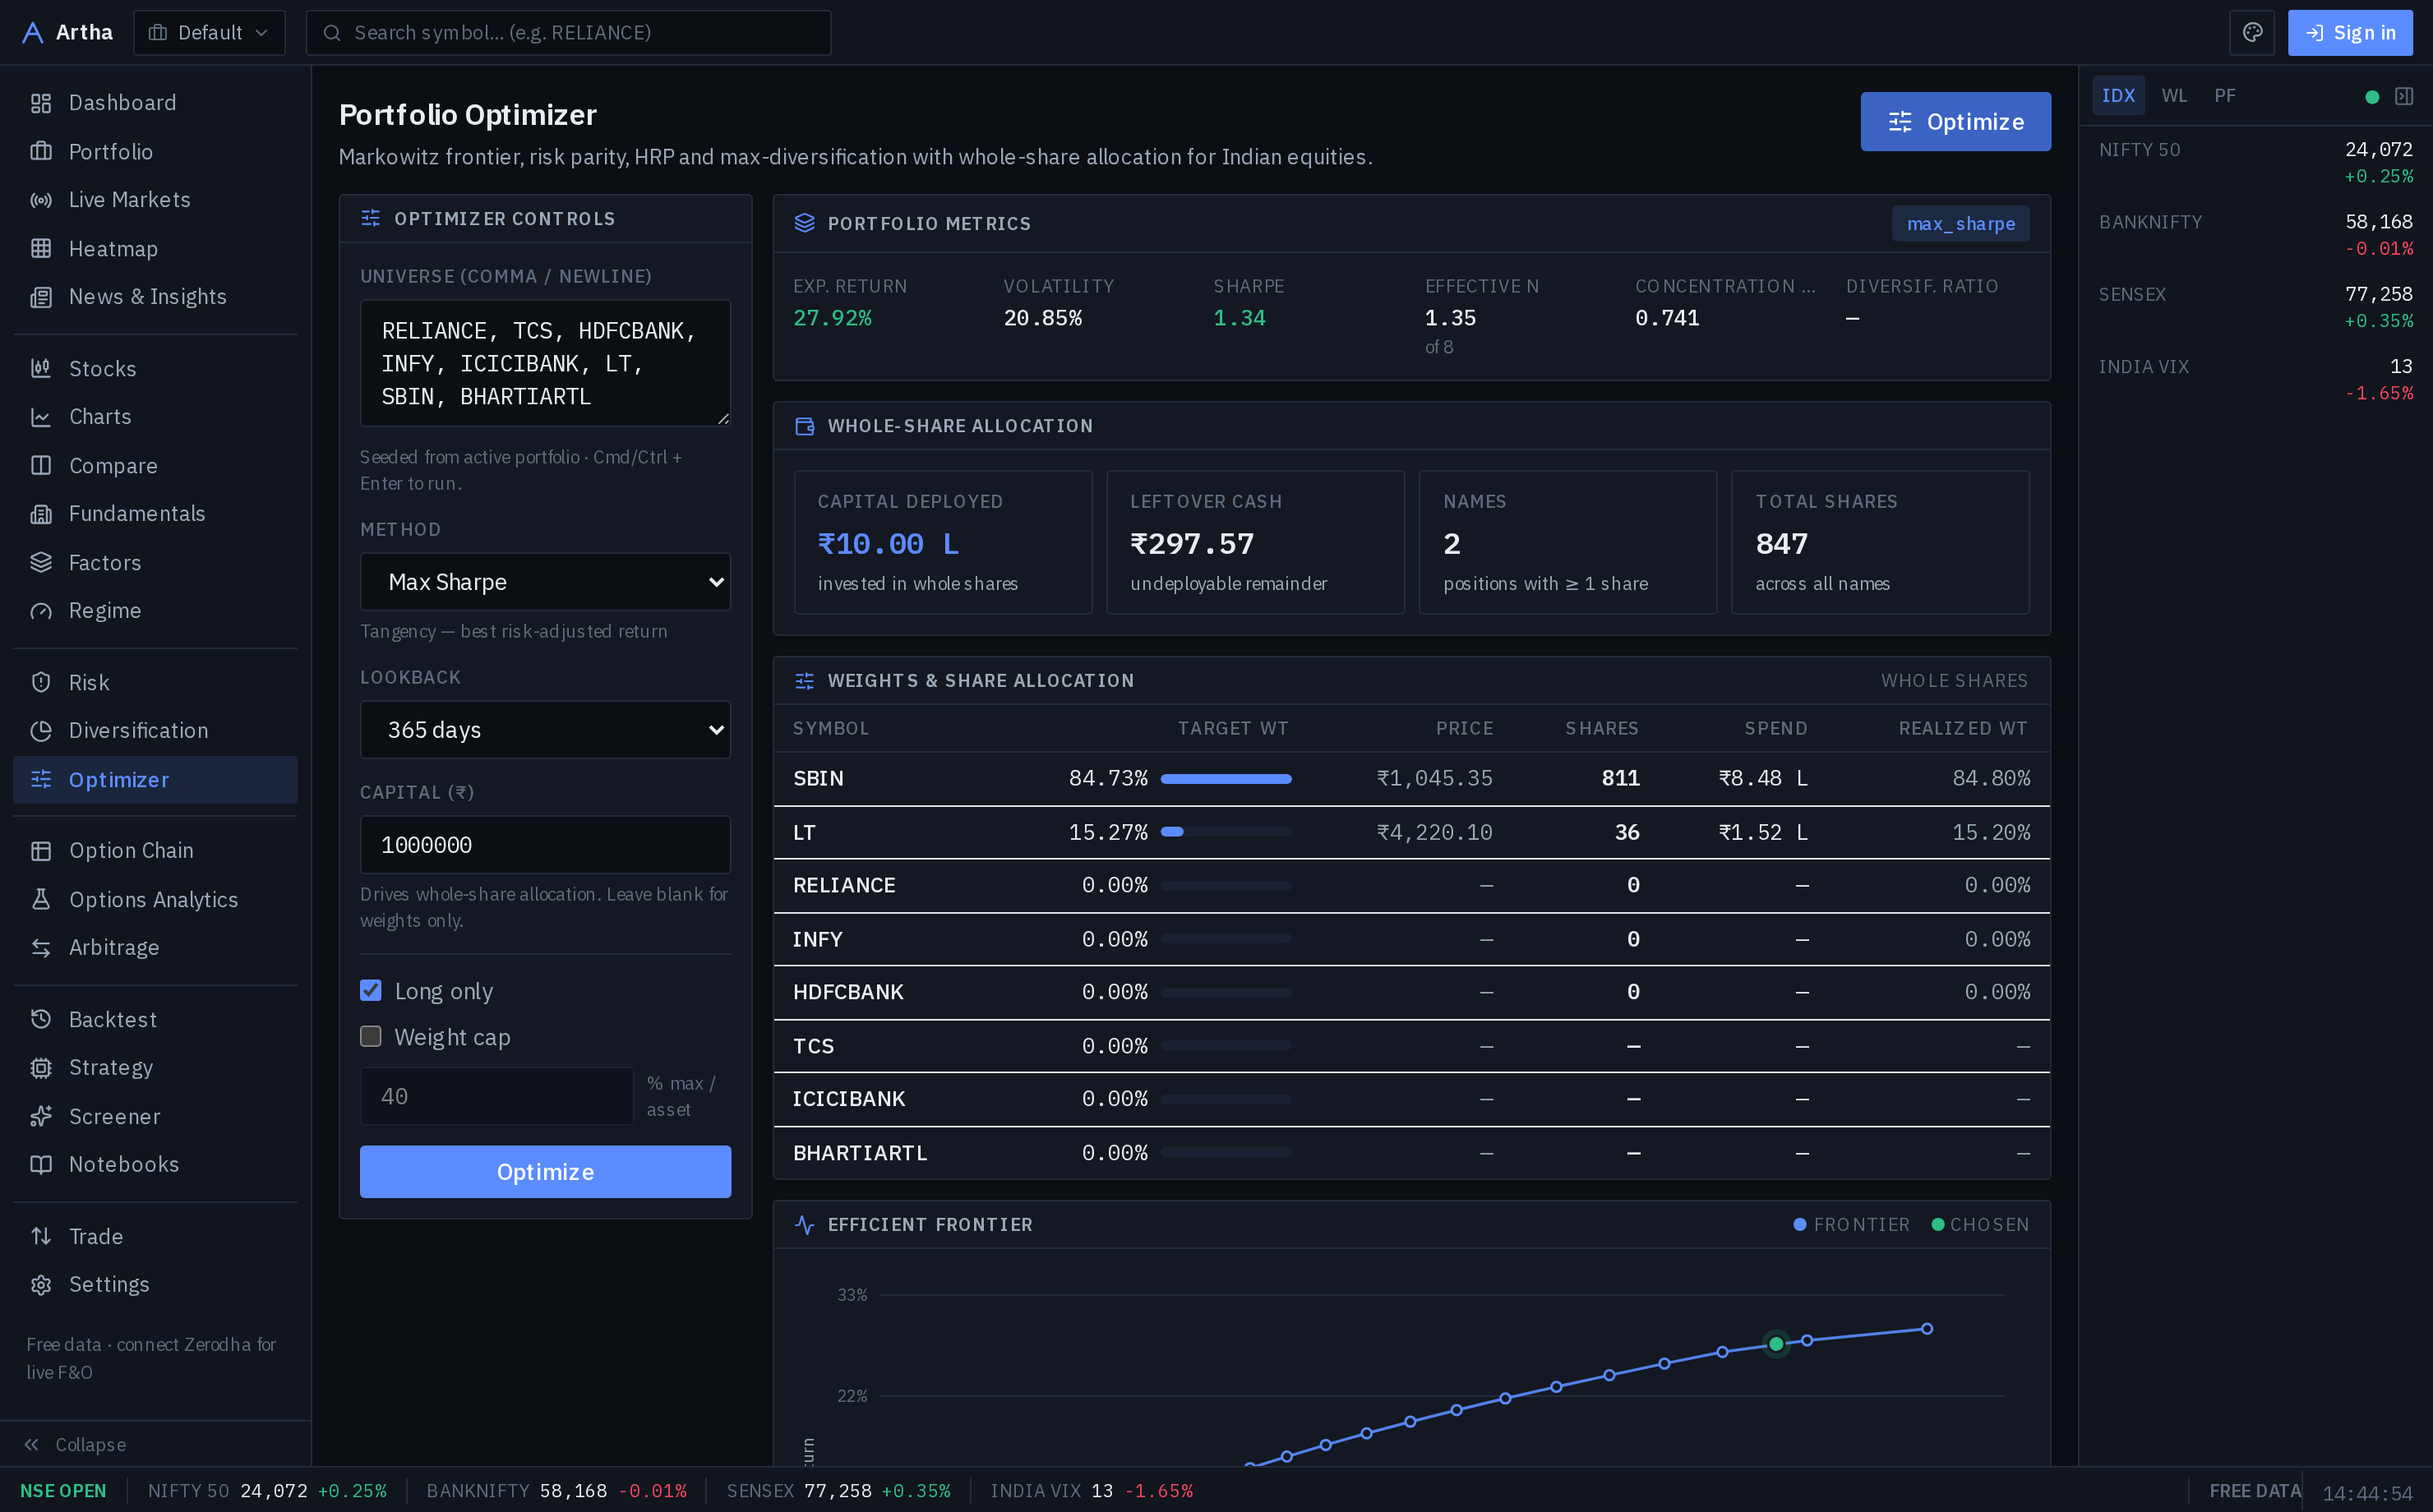
Task: Open the Backtest history icon
Action: click(x=41, y=1020)
